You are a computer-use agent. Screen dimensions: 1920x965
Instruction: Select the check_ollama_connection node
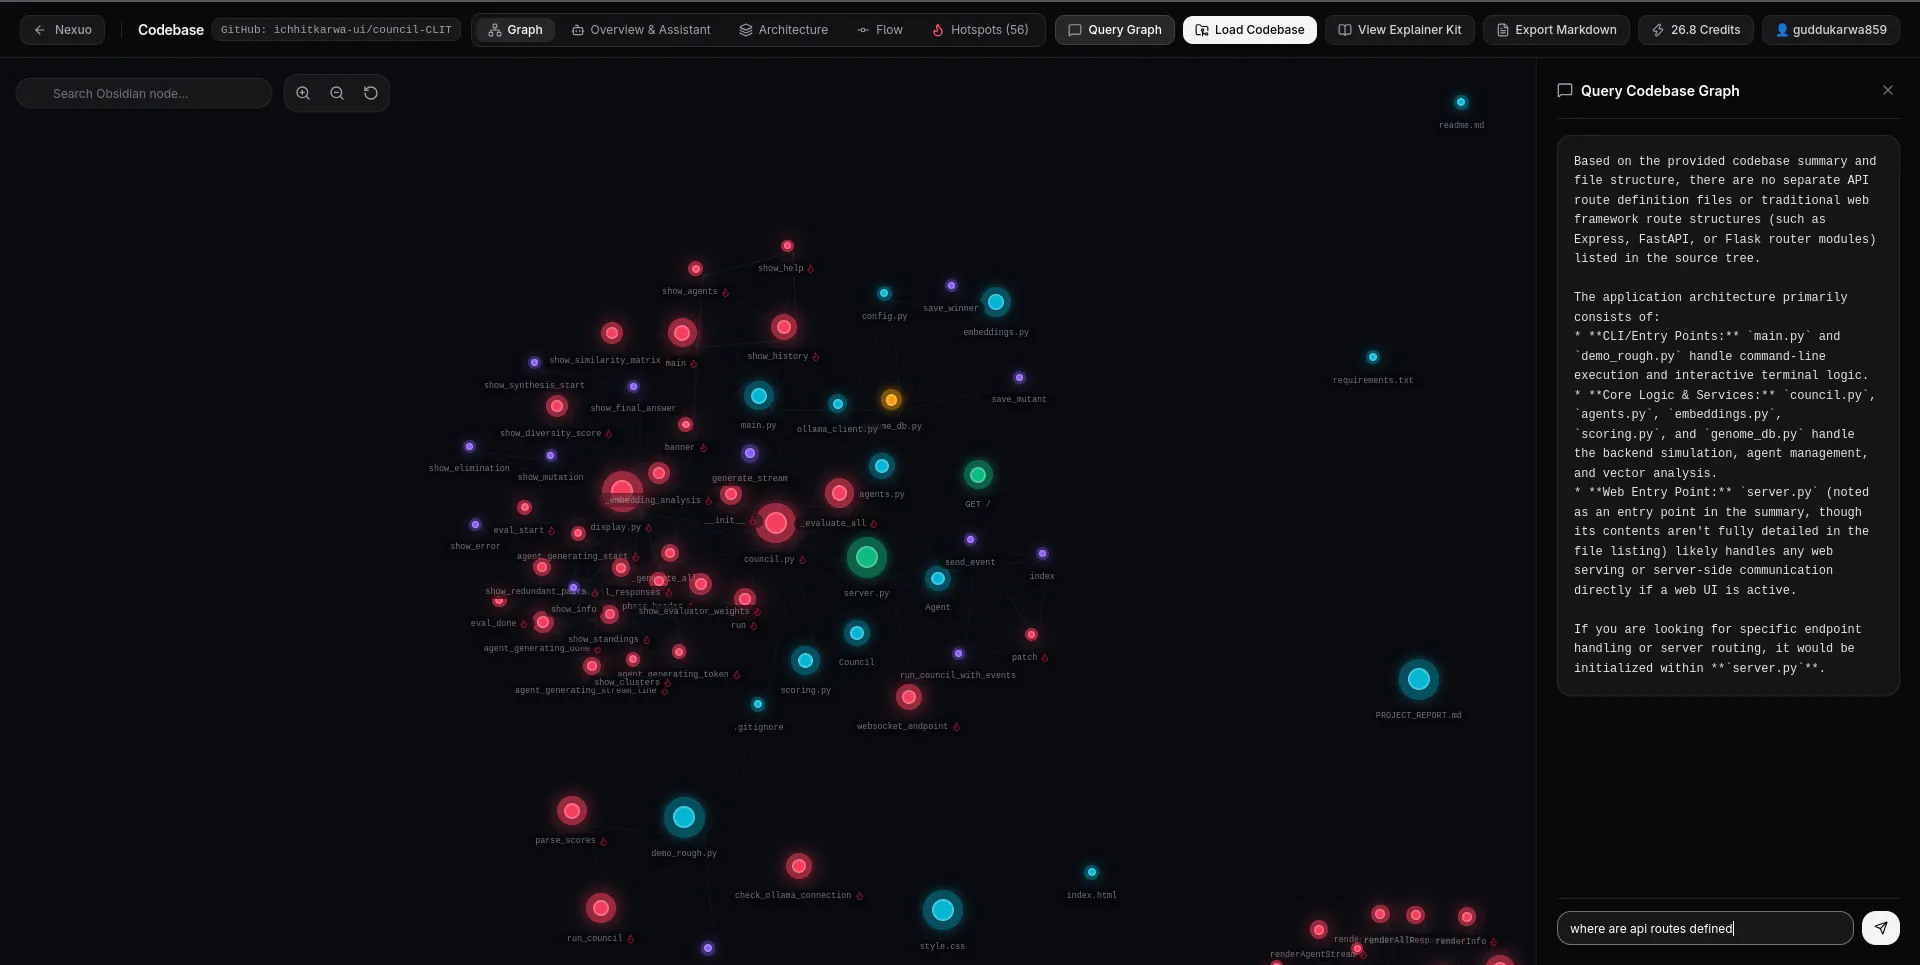click(798, 866)
